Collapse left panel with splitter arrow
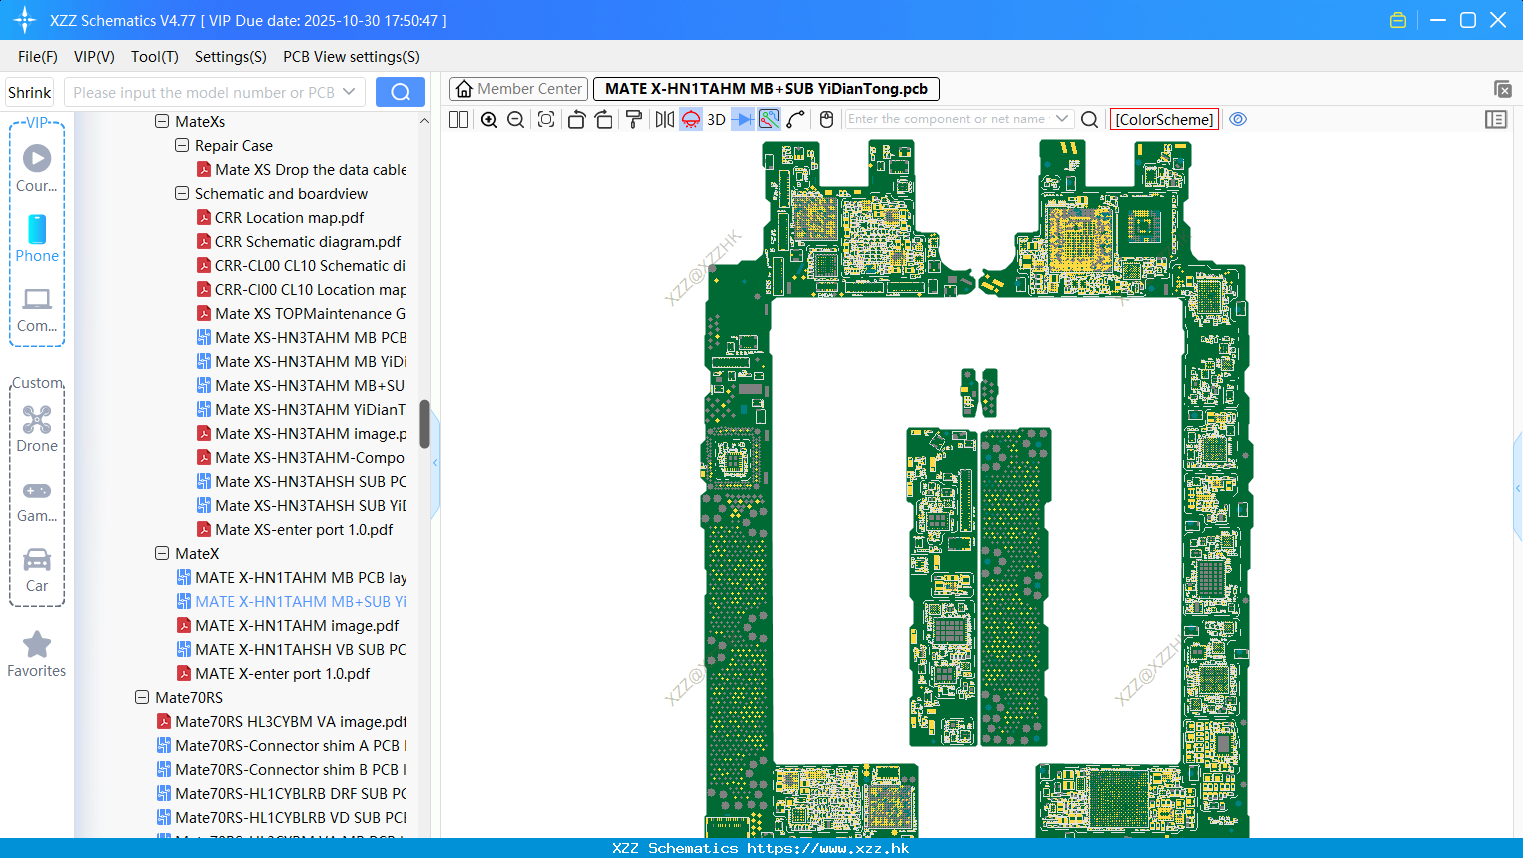This screenshot has width=1523, height=858. 435,463
